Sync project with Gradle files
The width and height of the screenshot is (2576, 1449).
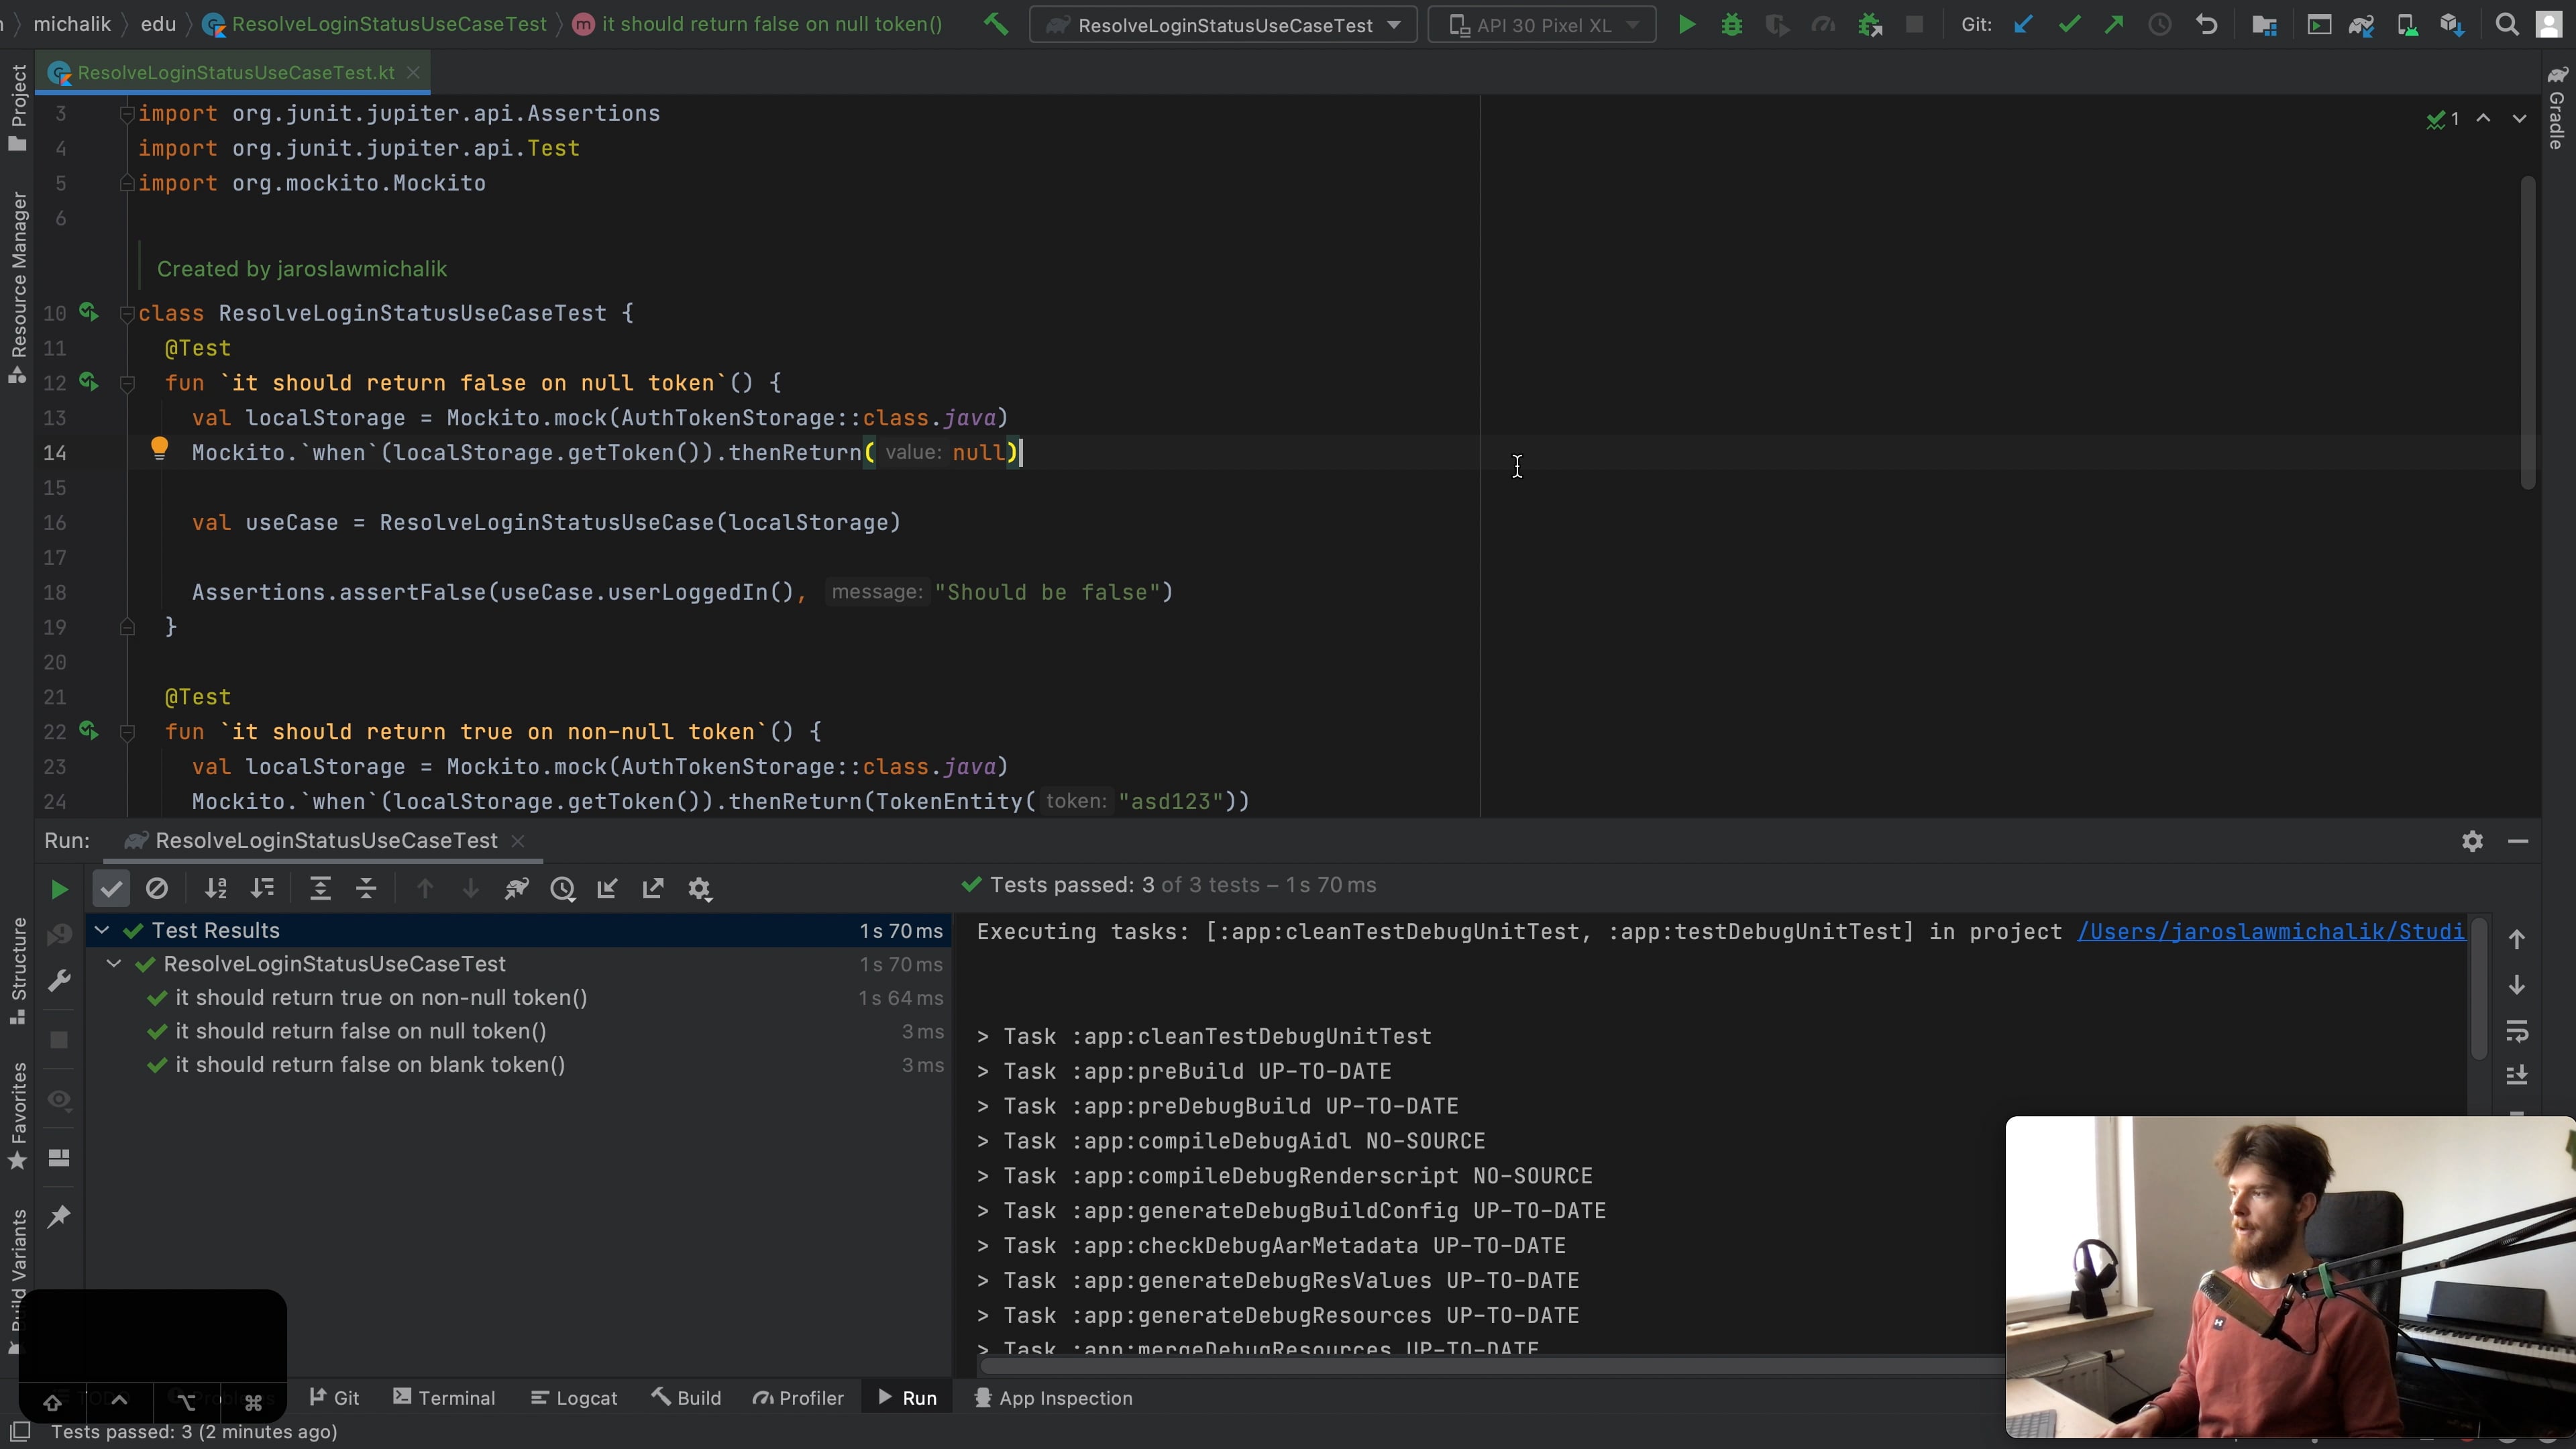click(2362, 24)
